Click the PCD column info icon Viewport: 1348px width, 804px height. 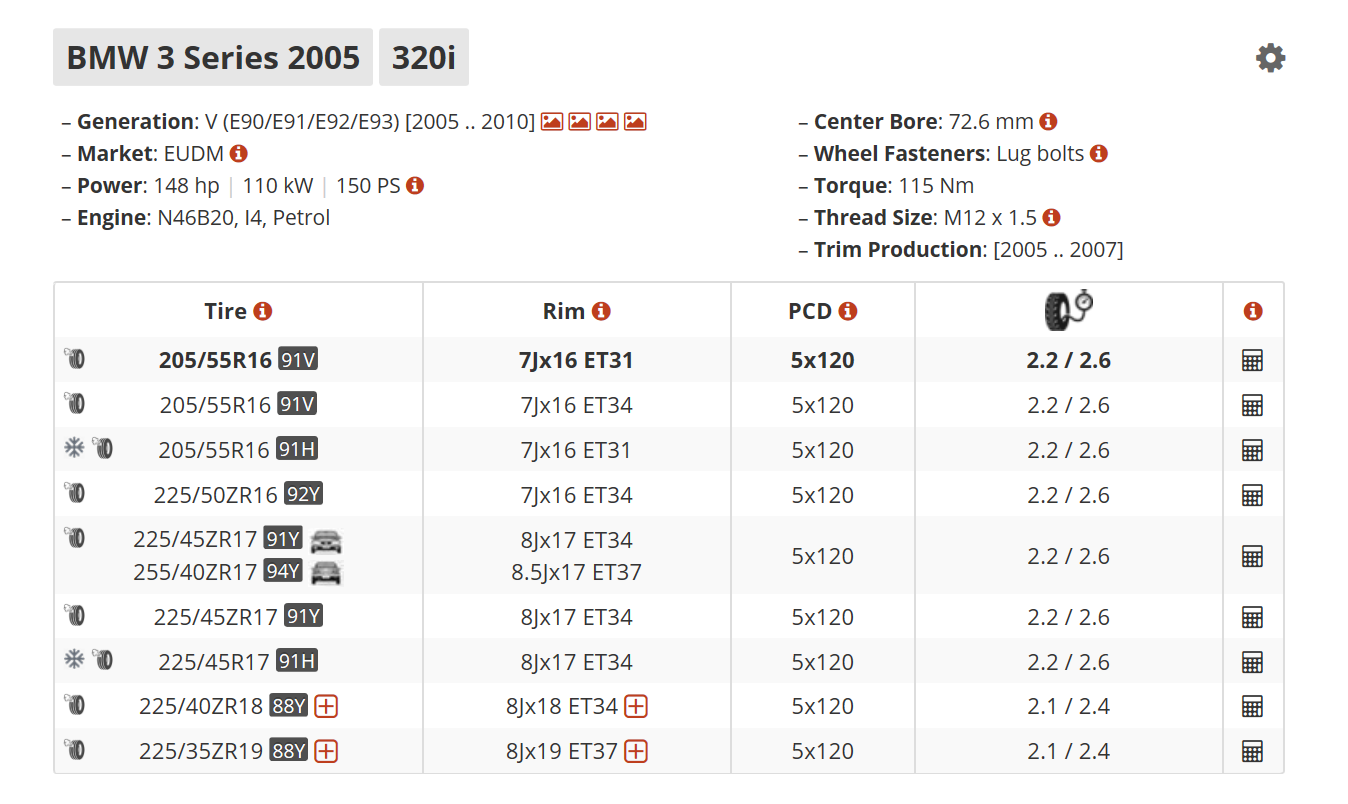848,311
